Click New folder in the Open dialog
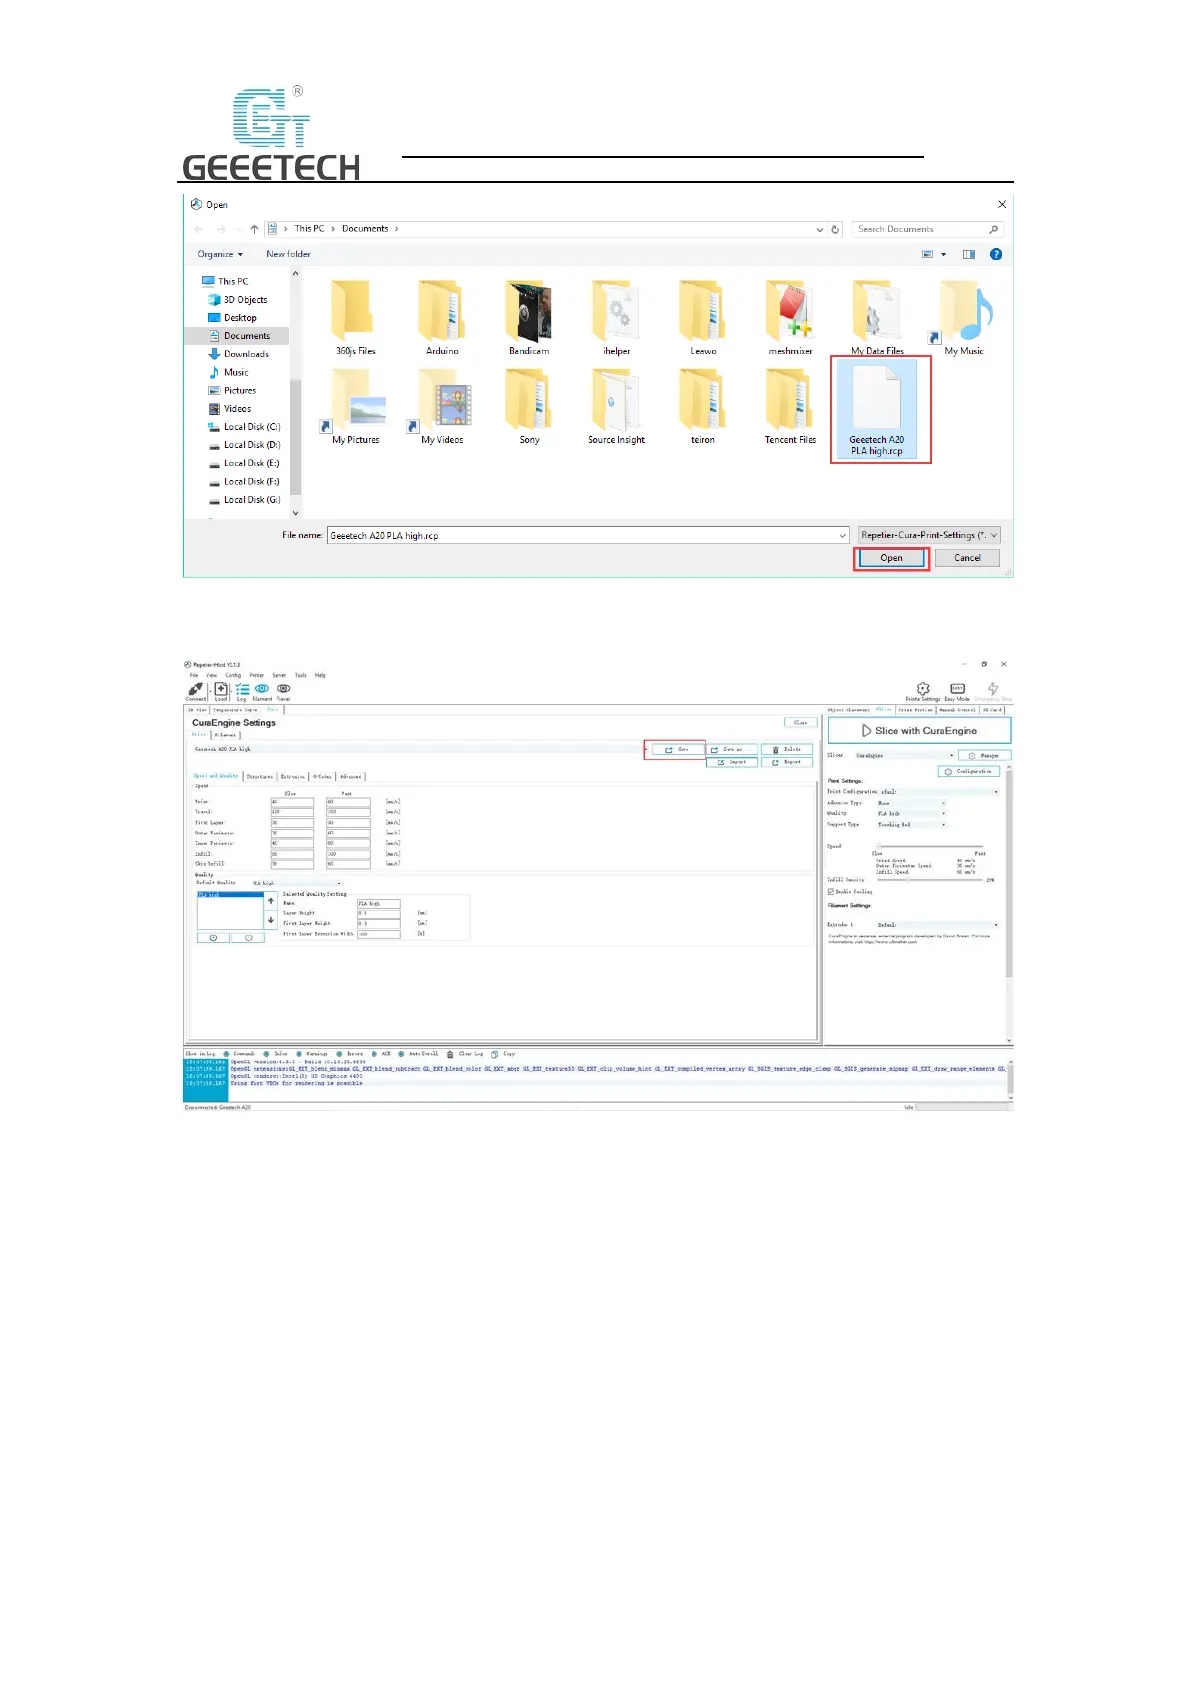This screenshot has width=1191, height=1684. click(288, 254)
